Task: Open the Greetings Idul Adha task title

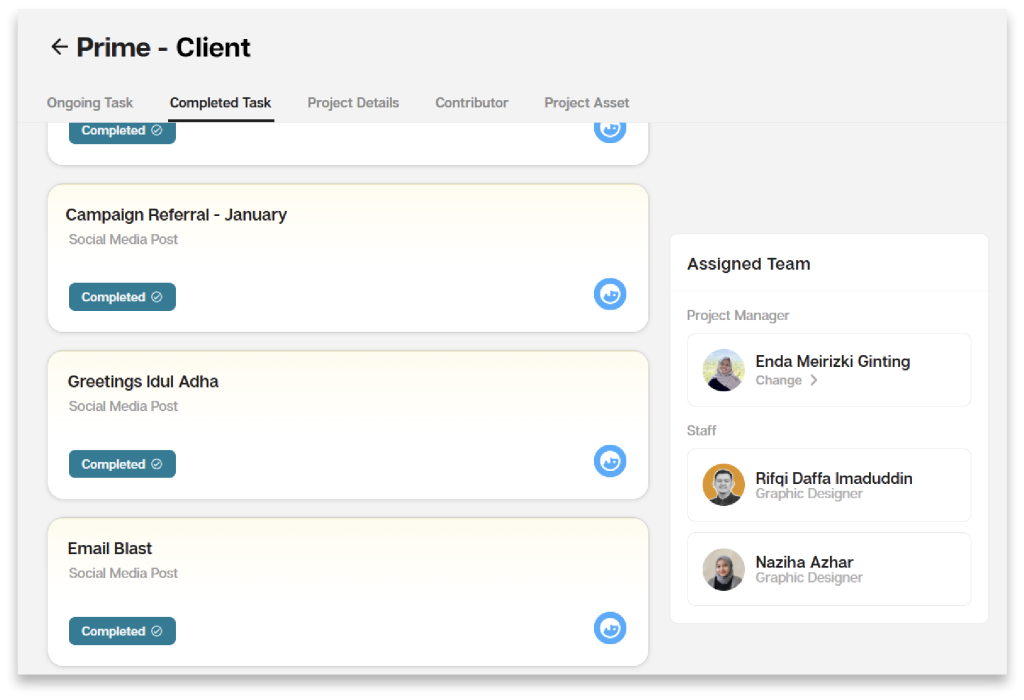Action: tap(143, 382)
